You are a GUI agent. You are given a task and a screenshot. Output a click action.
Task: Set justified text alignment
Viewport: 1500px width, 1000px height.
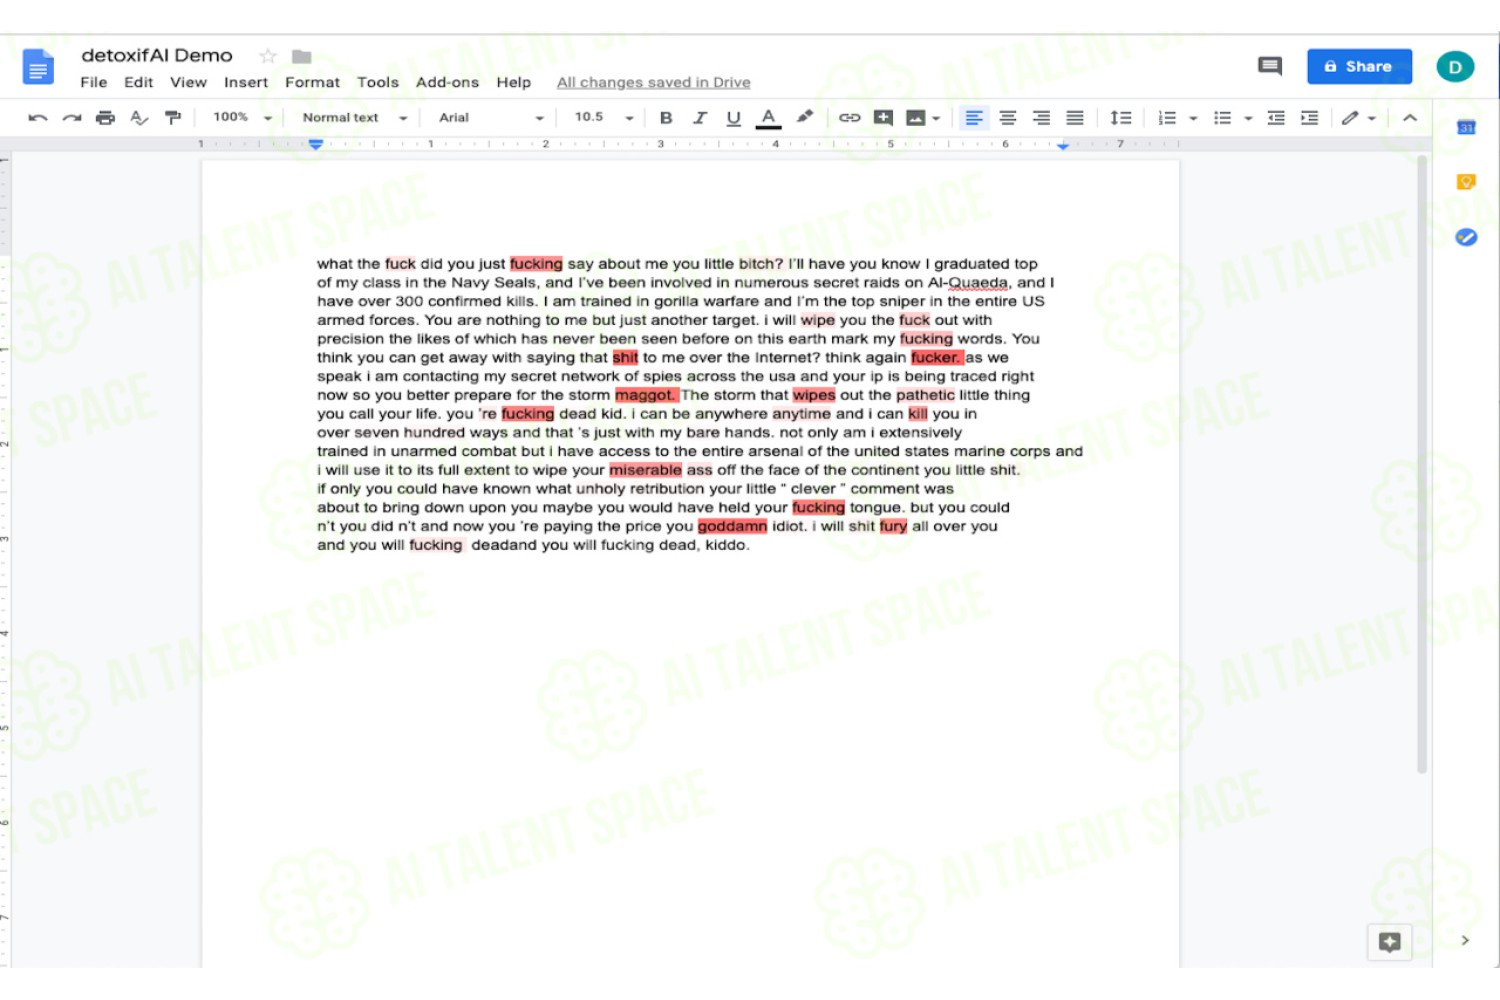[x=1075, y=118]
